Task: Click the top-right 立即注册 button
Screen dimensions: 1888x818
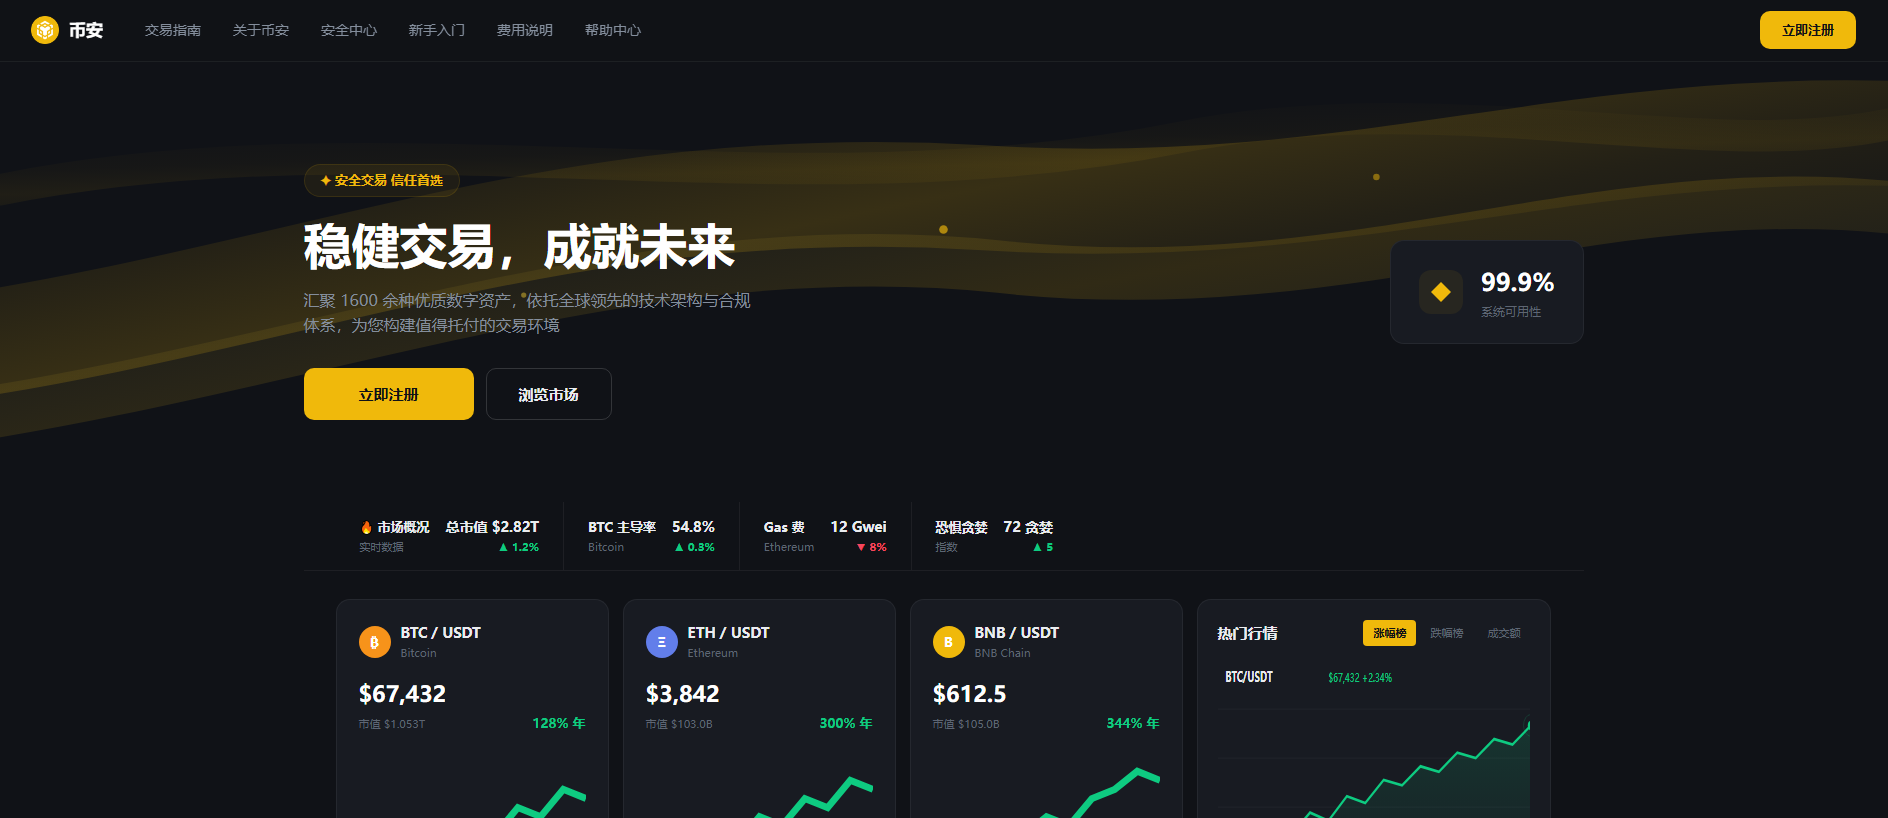Action: point(1808,30)
